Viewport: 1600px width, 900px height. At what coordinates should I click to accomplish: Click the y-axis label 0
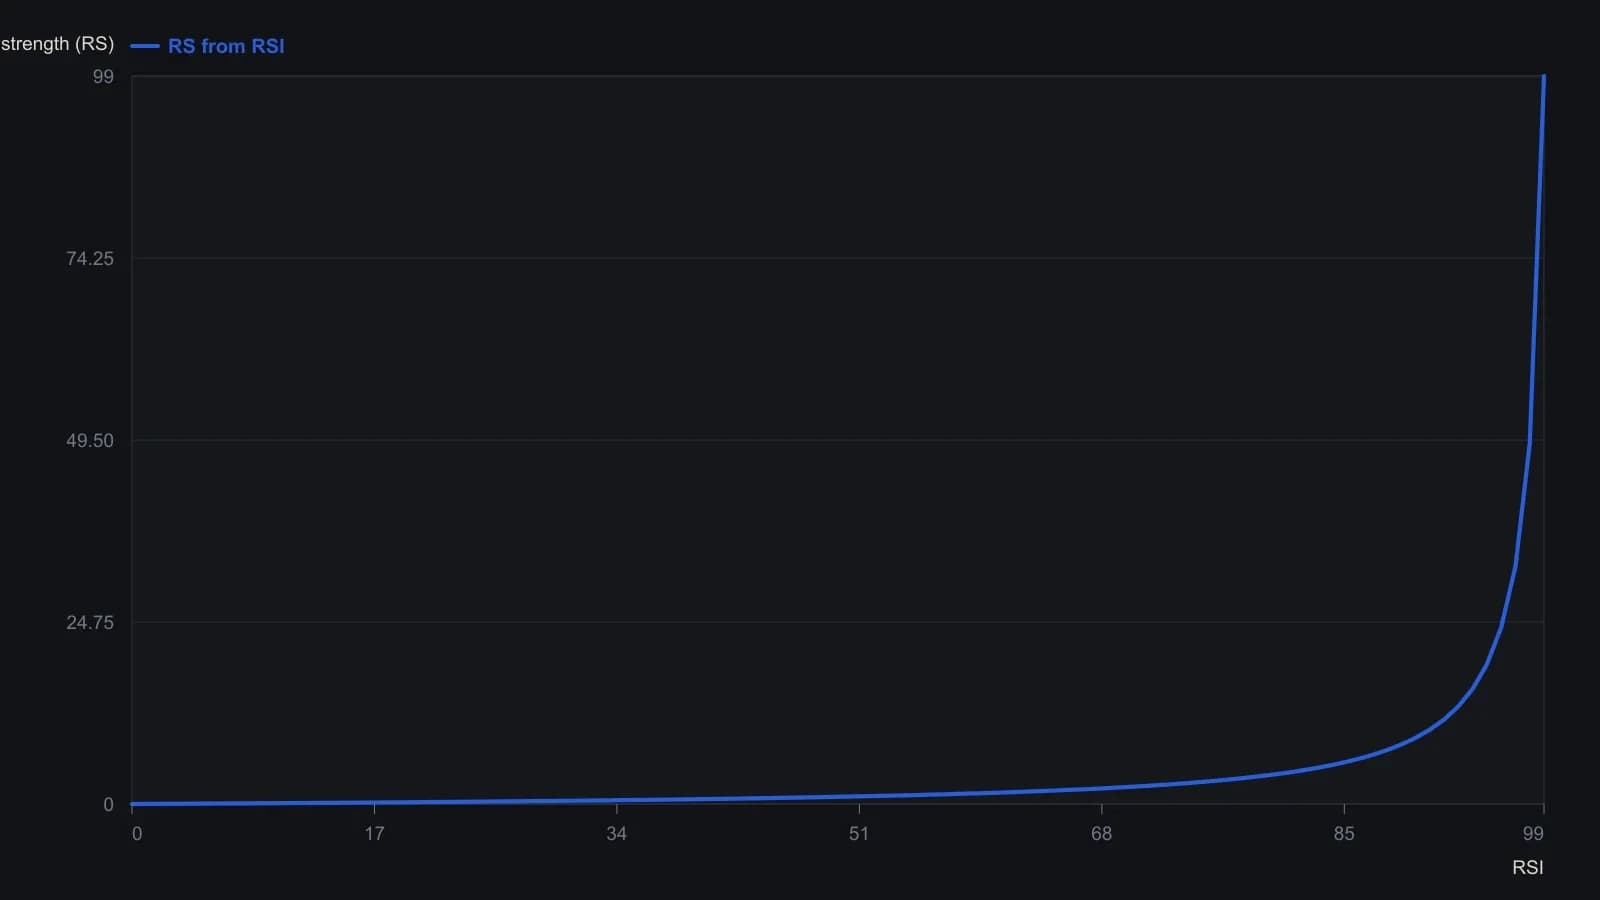click(x=108, y=805)
